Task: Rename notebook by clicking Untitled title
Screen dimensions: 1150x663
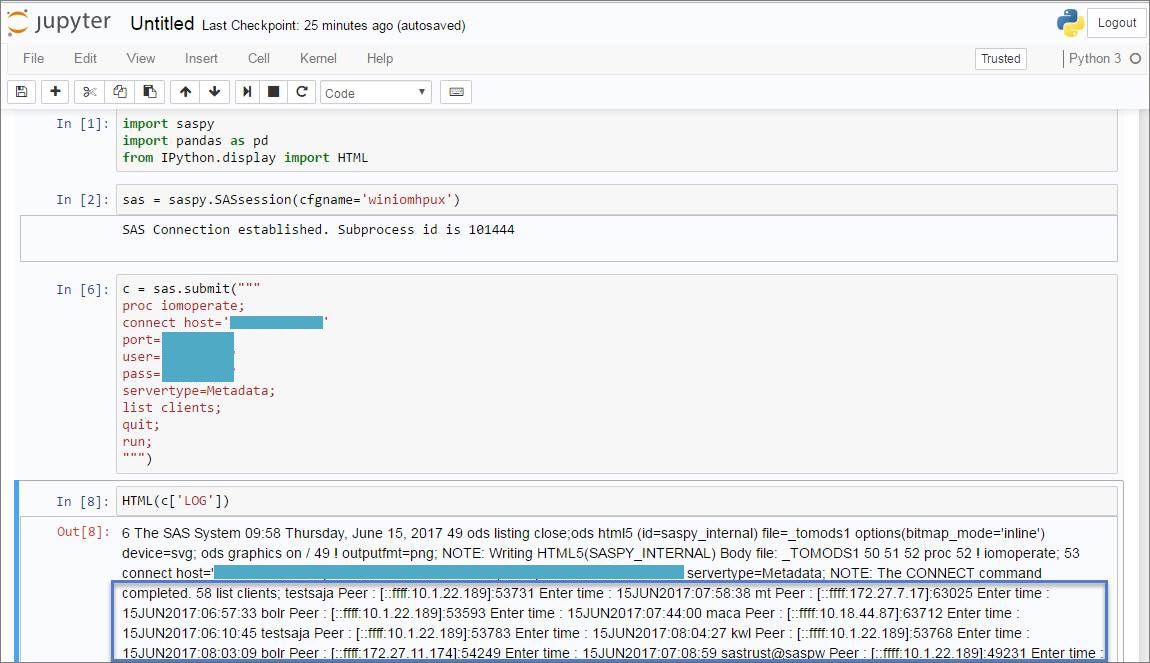Action: [161, 23]
